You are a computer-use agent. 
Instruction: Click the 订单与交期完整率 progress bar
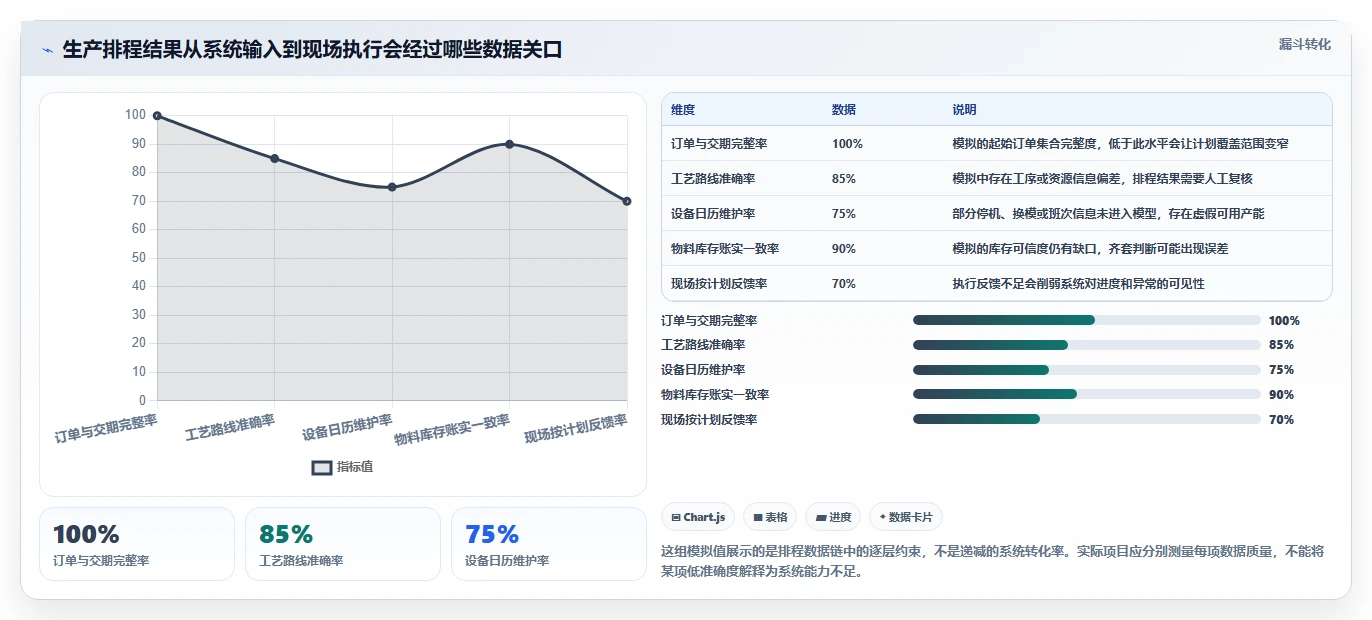point(1086,320)
